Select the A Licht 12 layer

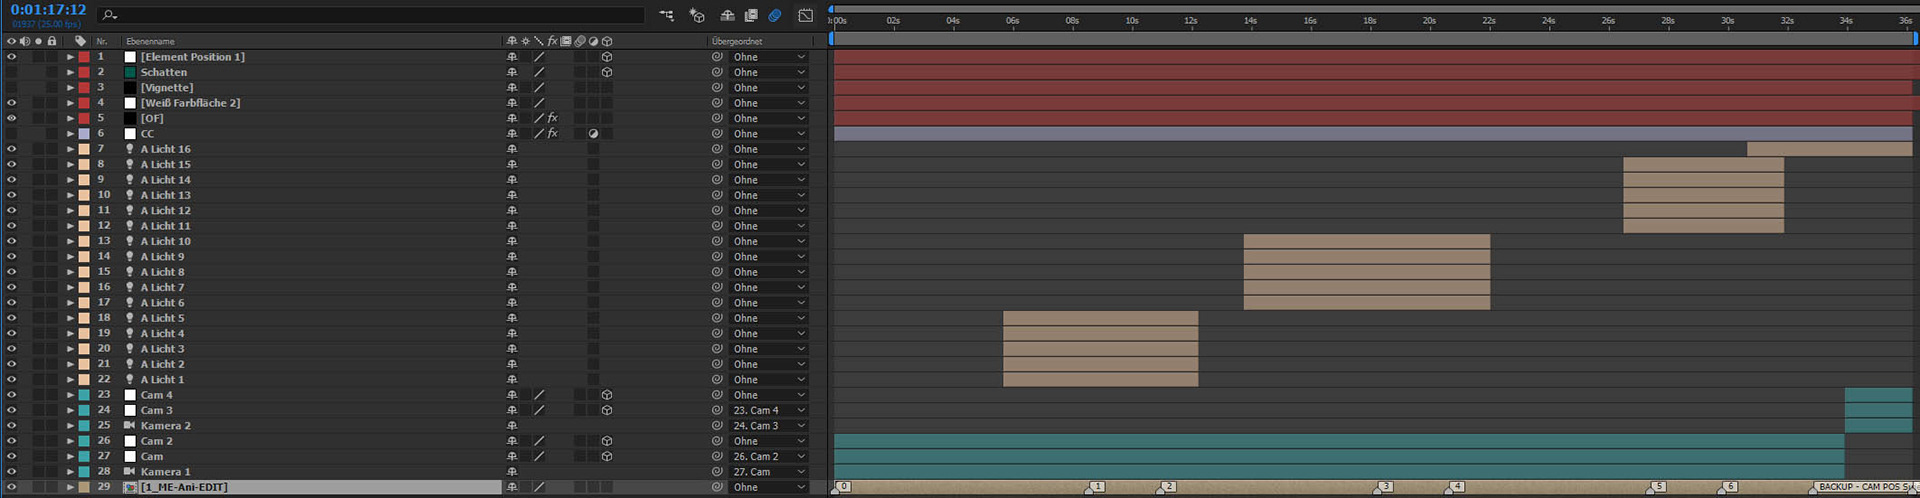click(x=165, y=210)
